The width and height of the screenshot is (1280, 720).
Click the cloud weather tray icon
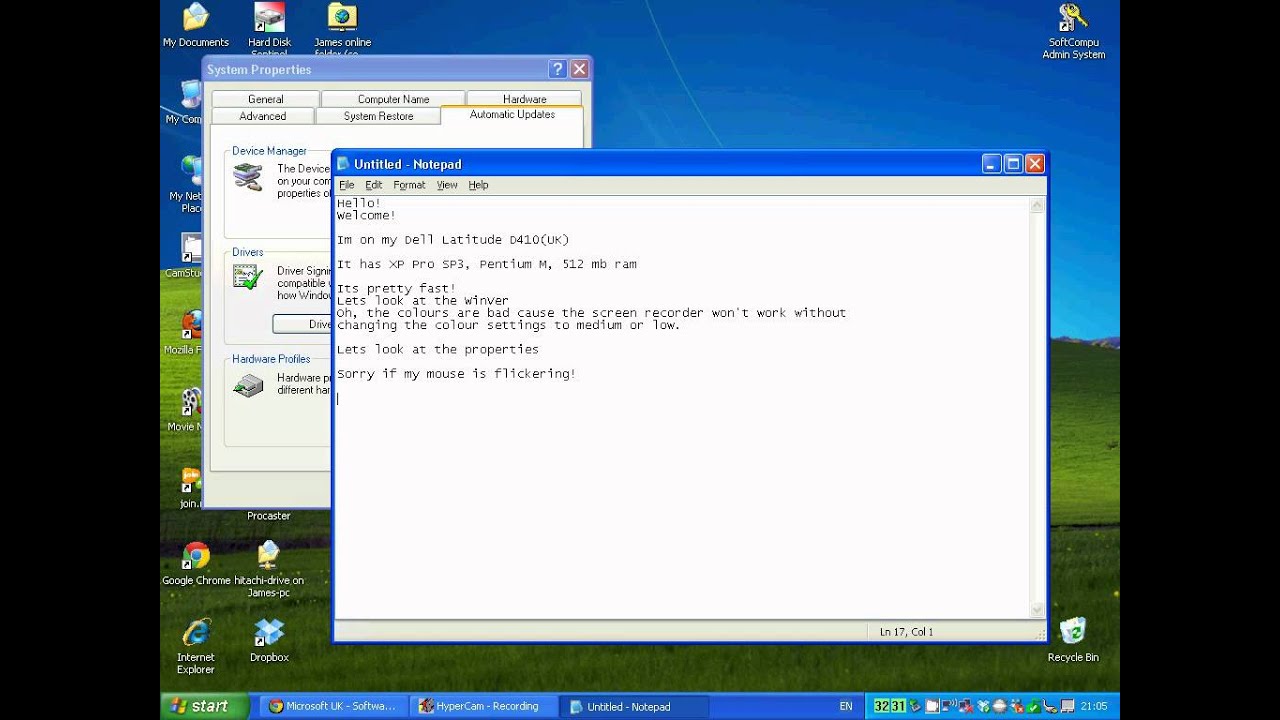1000,706
